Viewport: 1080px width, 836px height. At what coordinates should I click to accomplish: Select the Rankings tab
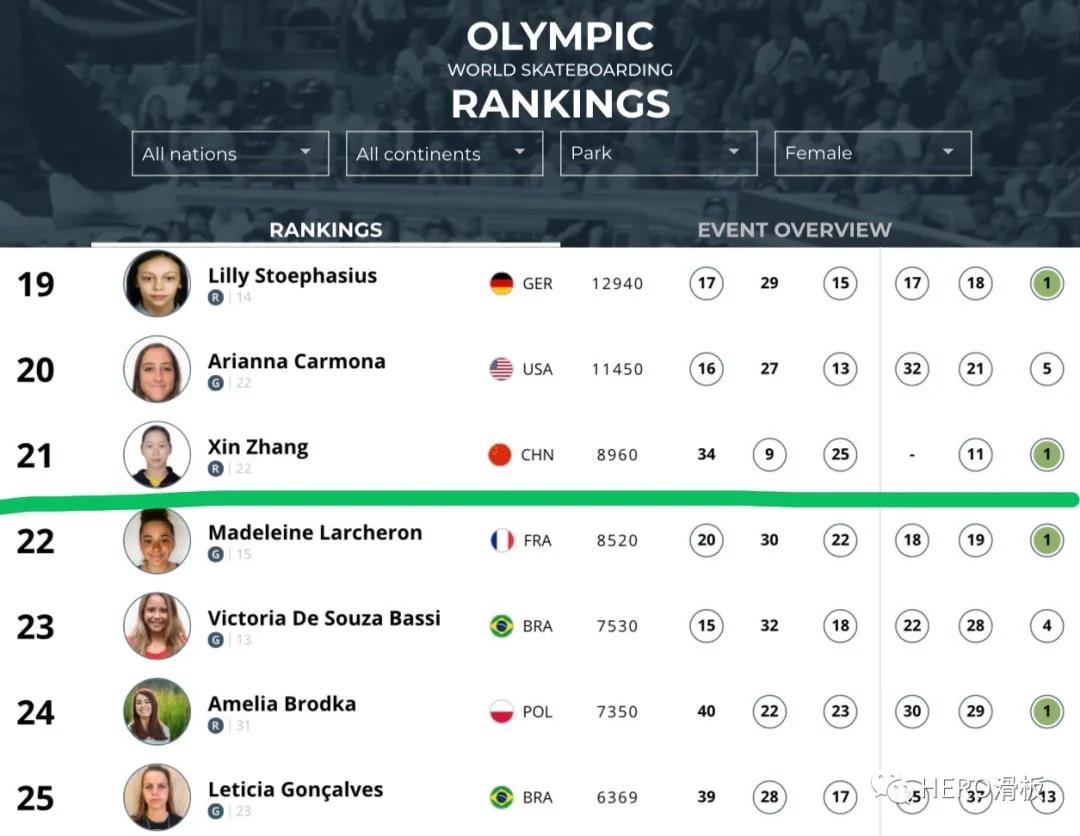tap(326, 230)
